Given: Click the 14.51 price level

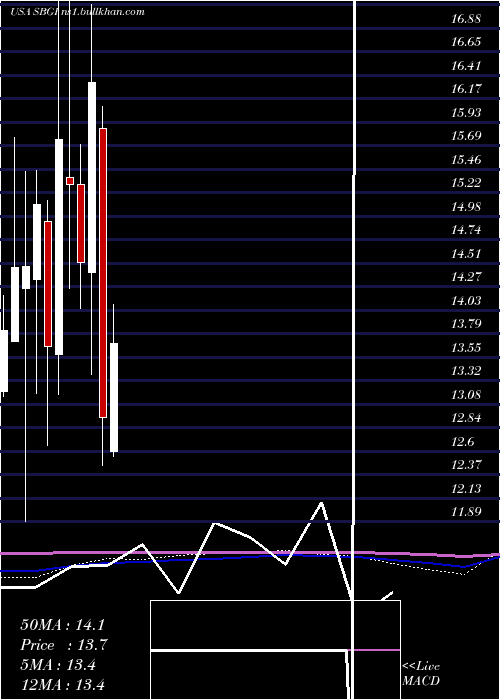Looking at the screenshot, I should pyautogui.click(x=466, y=254).
